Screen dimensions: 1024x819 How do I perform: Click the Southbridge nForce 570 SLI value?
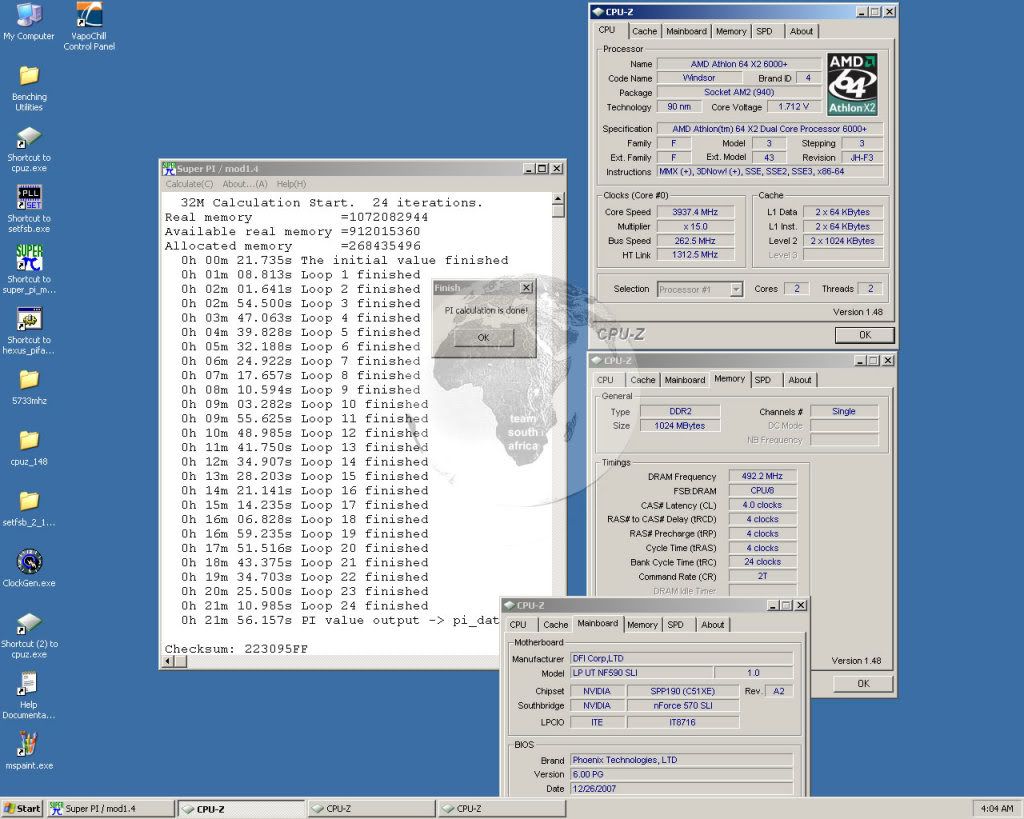[x=683, y=705]
